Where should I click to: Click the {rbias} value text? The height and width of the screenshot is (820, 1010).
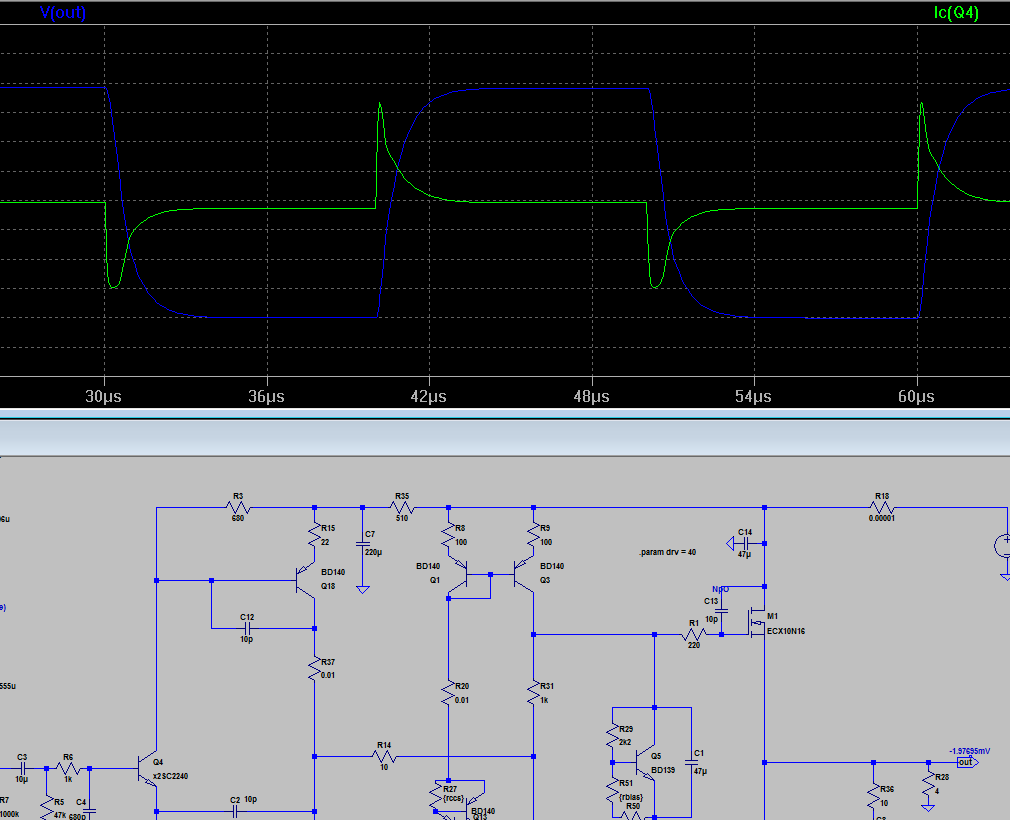[x=631, y=797]
